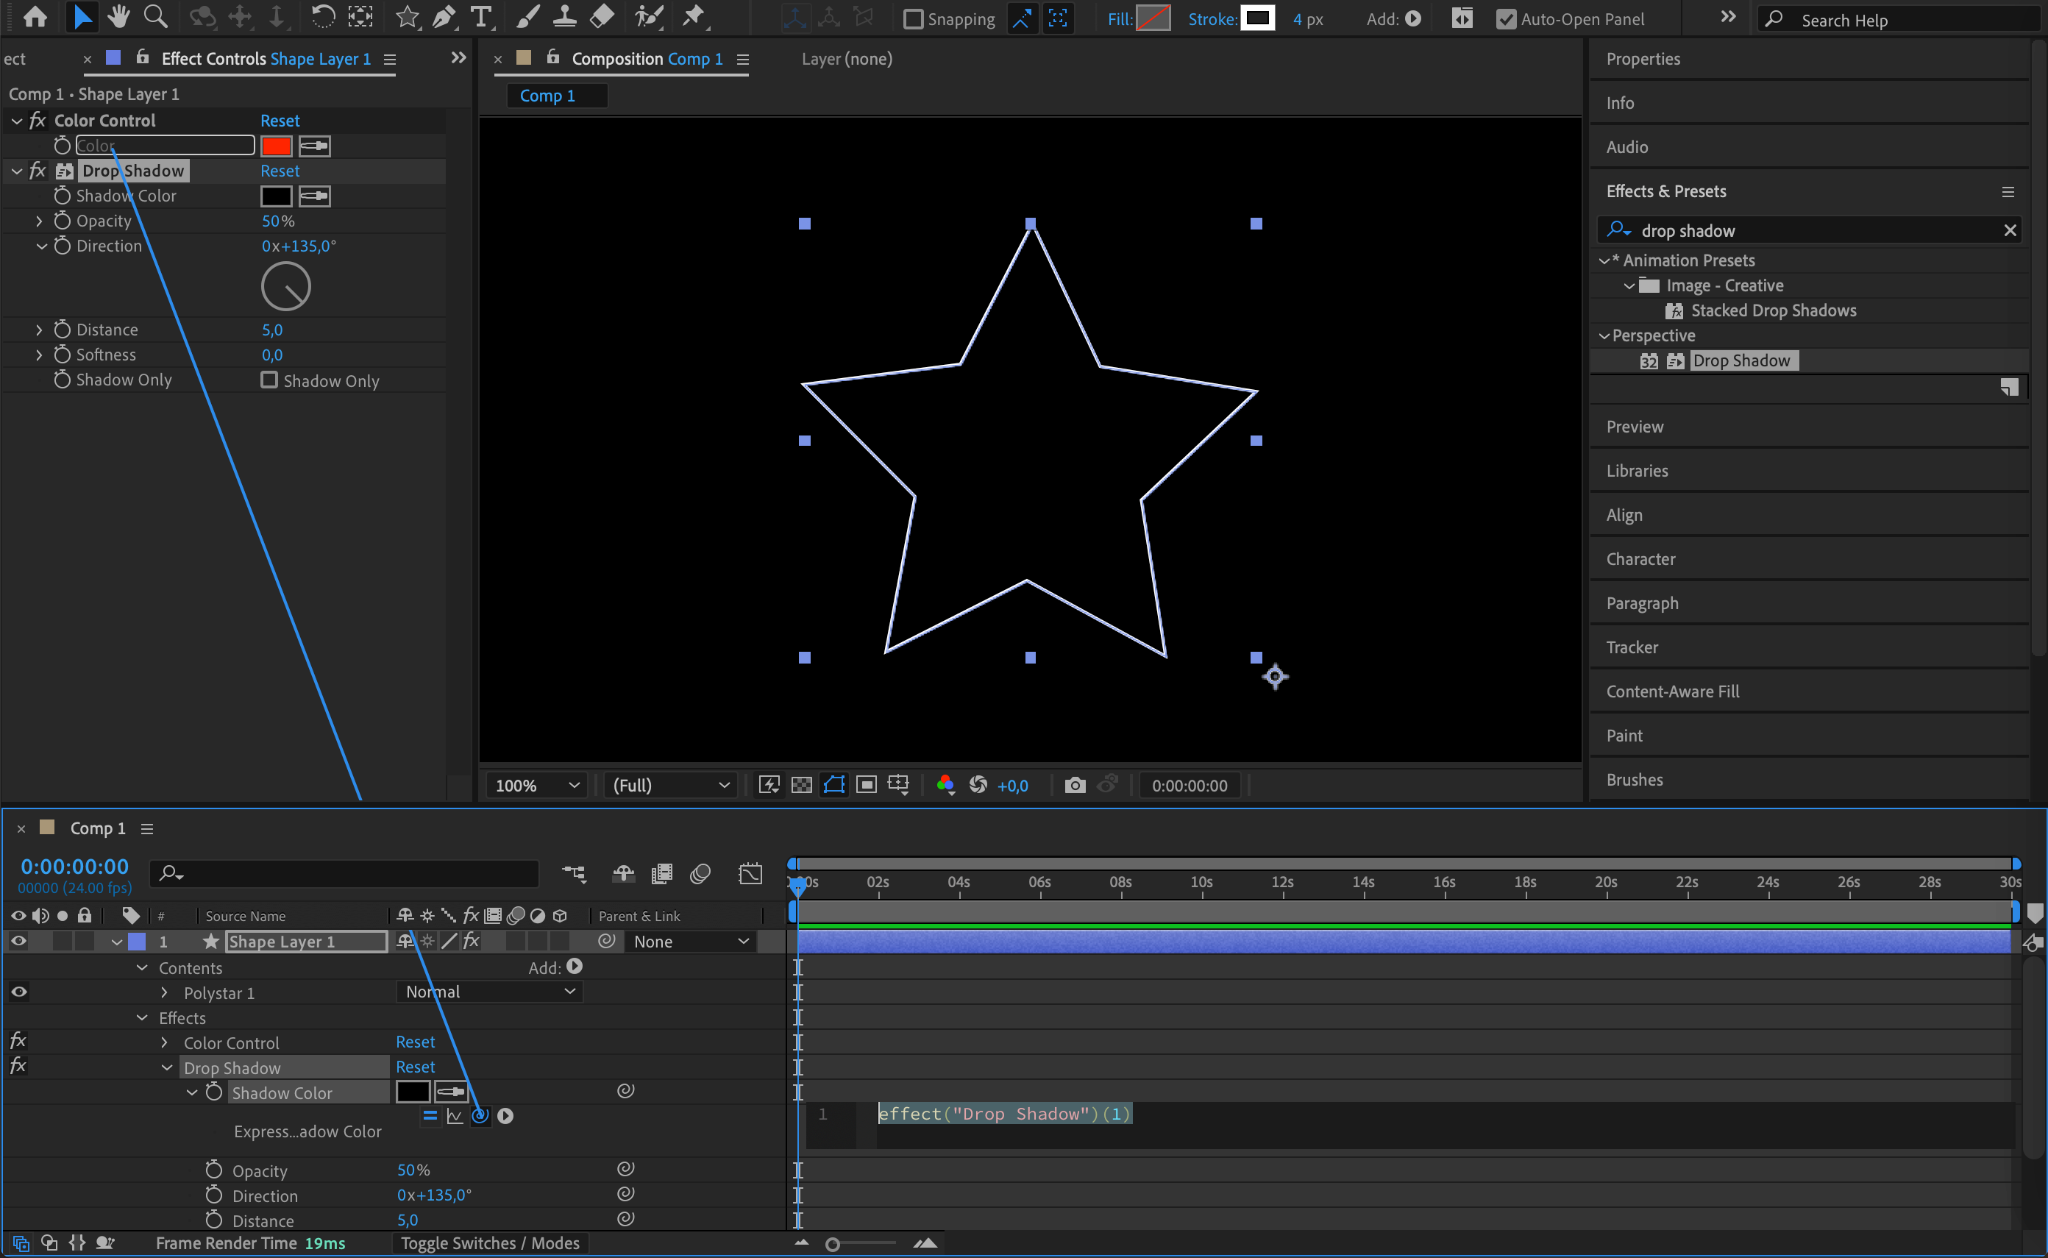Screen dimensions: 2048x1258
Task: Toggle the transparency grid icon
Action: point(801,785)
